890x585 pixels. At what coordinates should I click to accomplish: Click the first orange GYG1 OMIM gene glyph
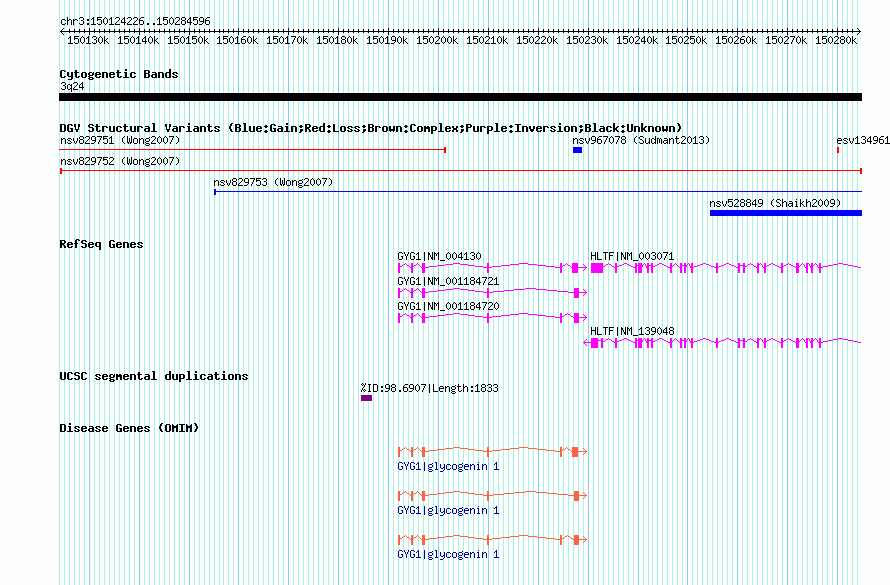(492, 452)
